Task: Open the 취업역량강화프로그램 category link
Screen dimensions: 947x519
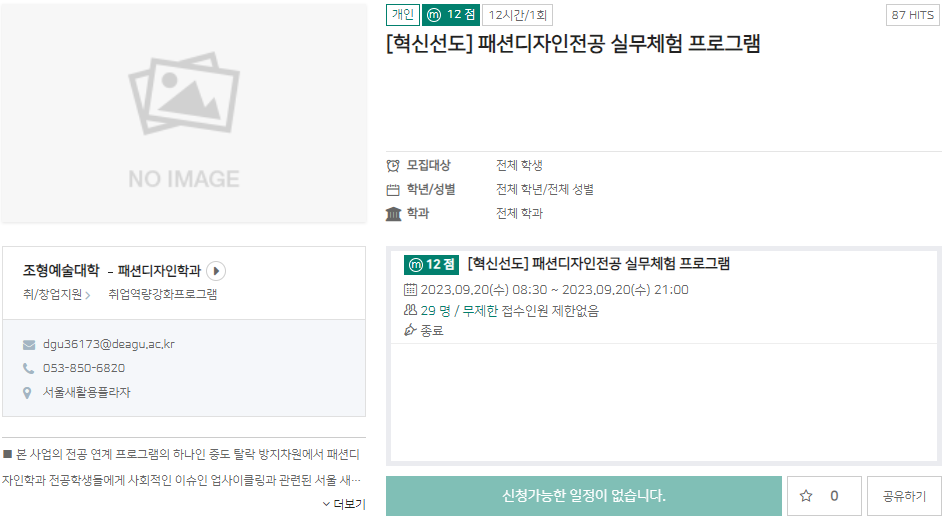Action: (x=162, y=295)
